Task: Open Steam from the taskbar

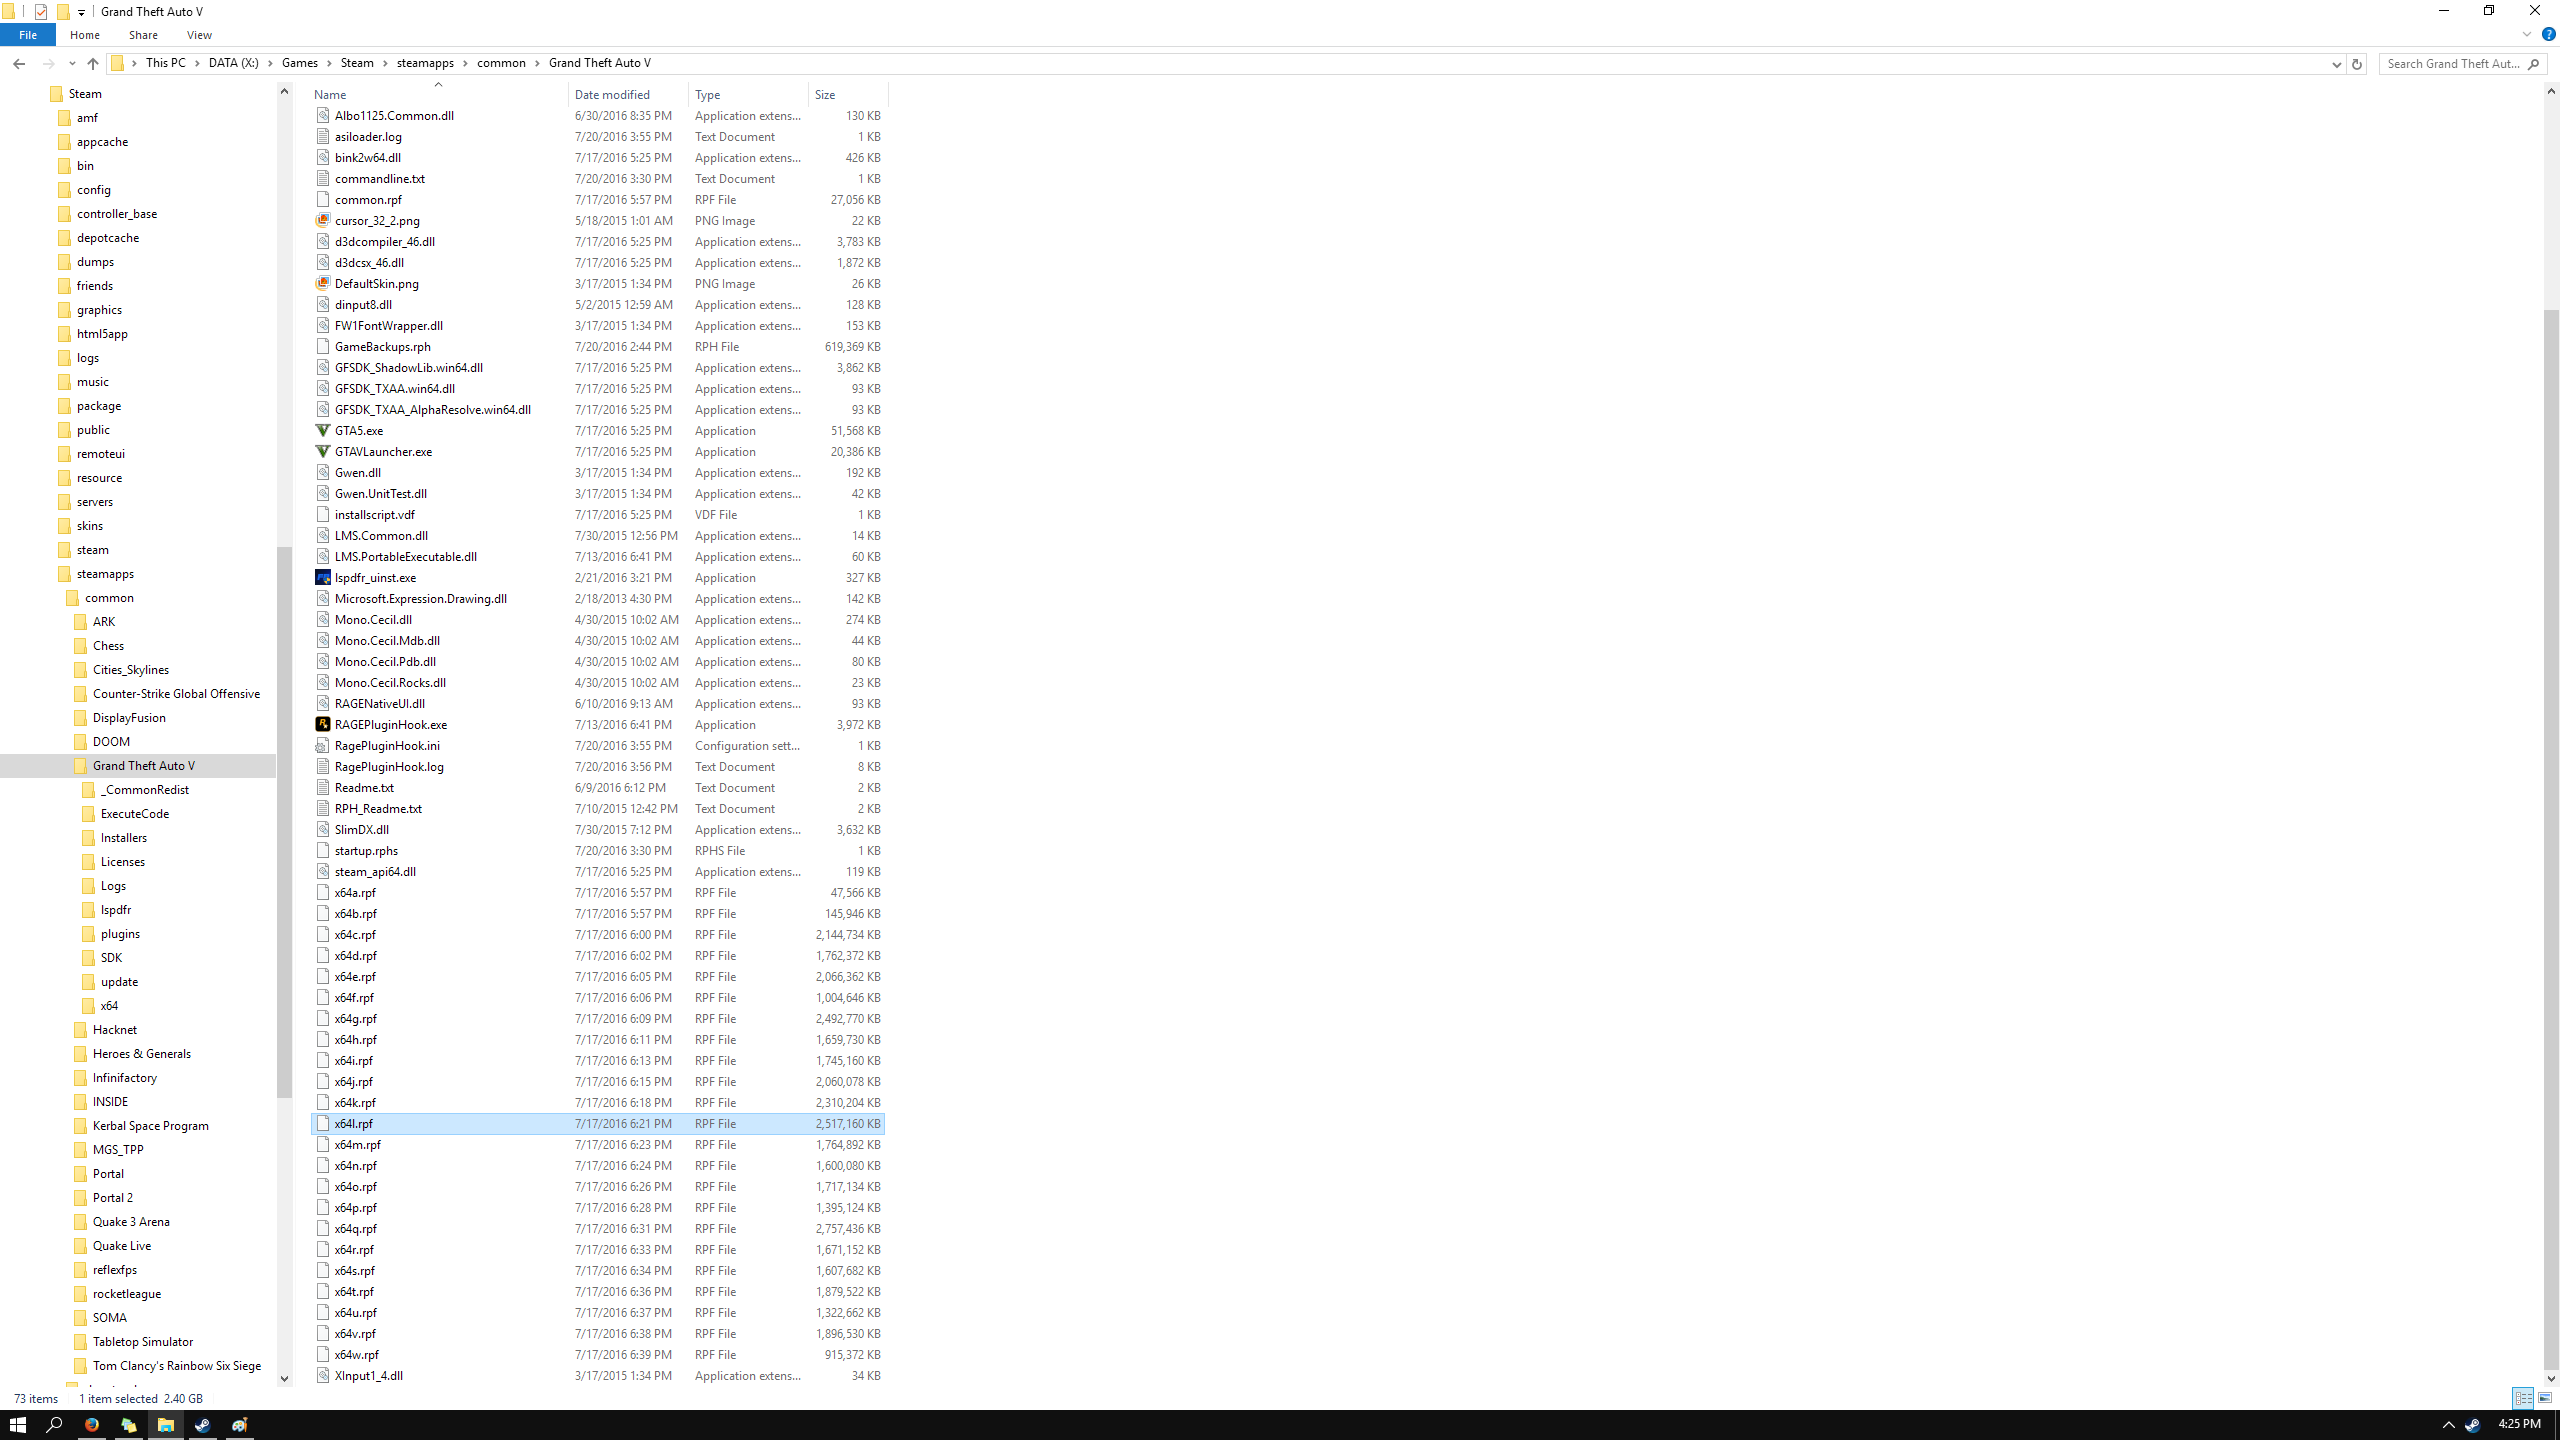Action: pyautogui.click(x=203, y=1424)
